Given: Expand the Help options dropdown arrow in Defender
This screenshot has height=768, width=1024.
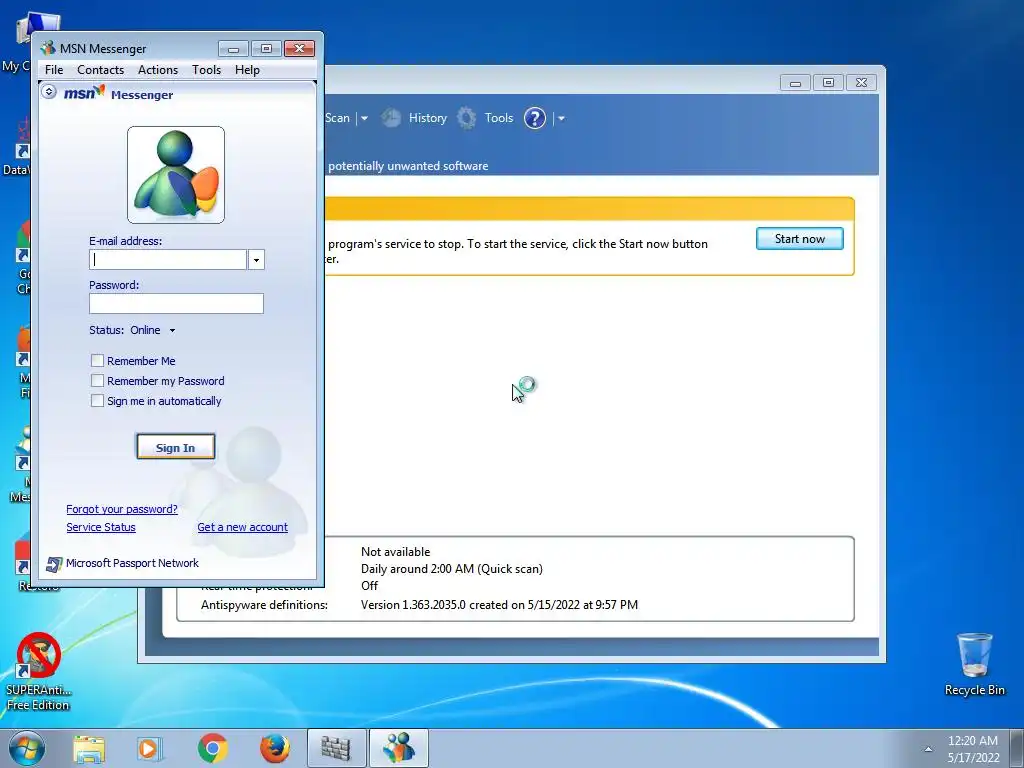Looking at the screenshot, I should coord(561,118).
